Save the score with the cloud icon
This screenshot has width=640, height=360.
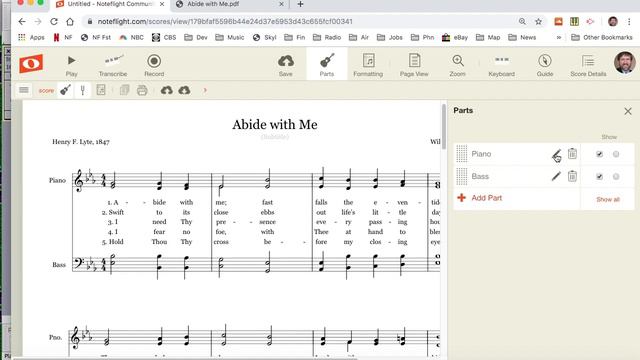click(x=286, y=65)
